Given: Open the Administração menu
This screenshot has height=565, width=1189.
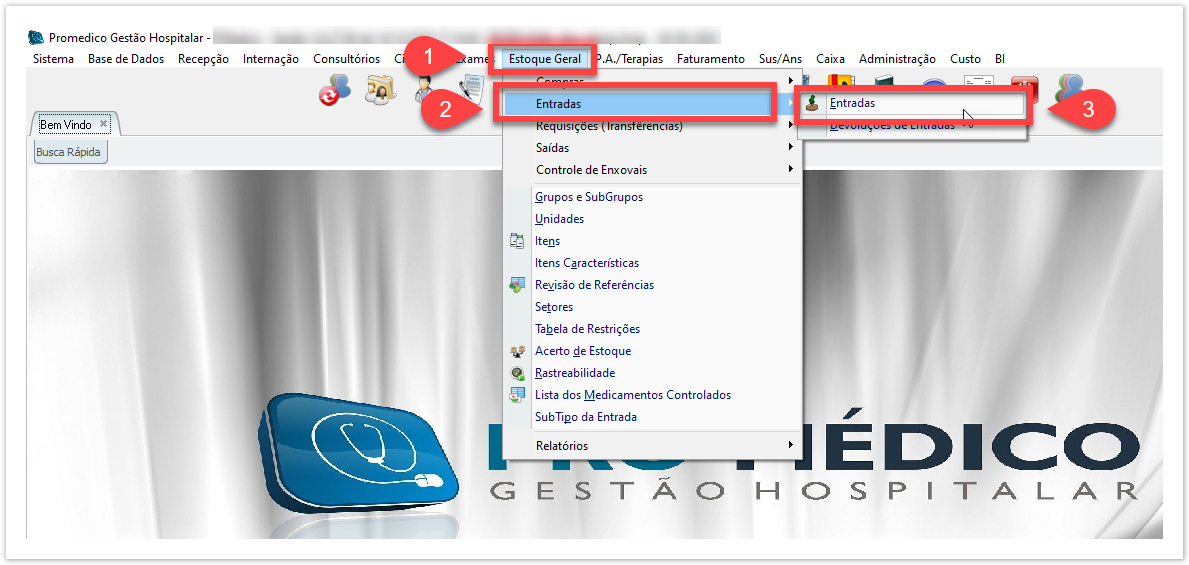Looking at the screenshot, I should pos(897,59).
